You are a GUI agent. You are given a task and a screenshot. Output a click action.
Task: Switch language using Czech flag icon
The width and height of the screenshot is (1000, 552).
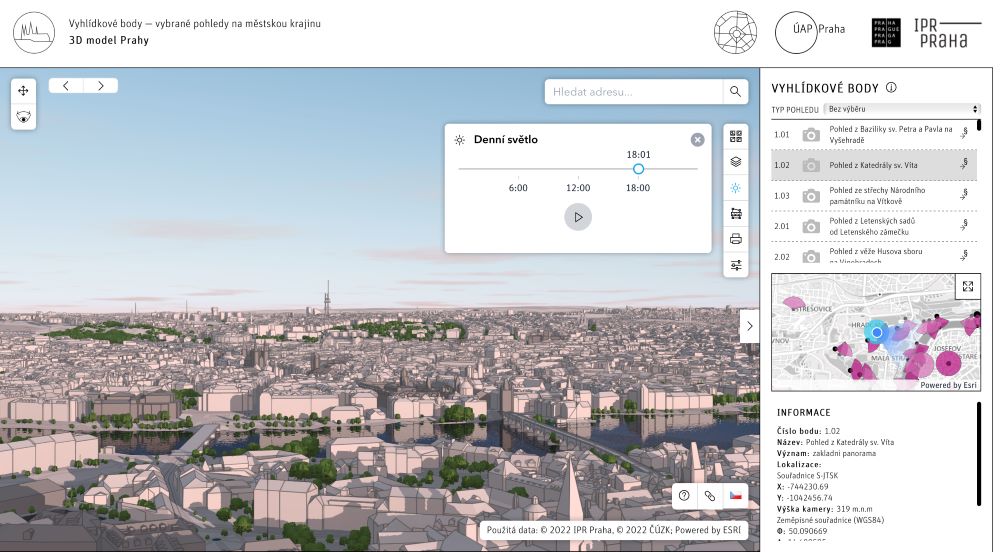click(x=736, y=495)
